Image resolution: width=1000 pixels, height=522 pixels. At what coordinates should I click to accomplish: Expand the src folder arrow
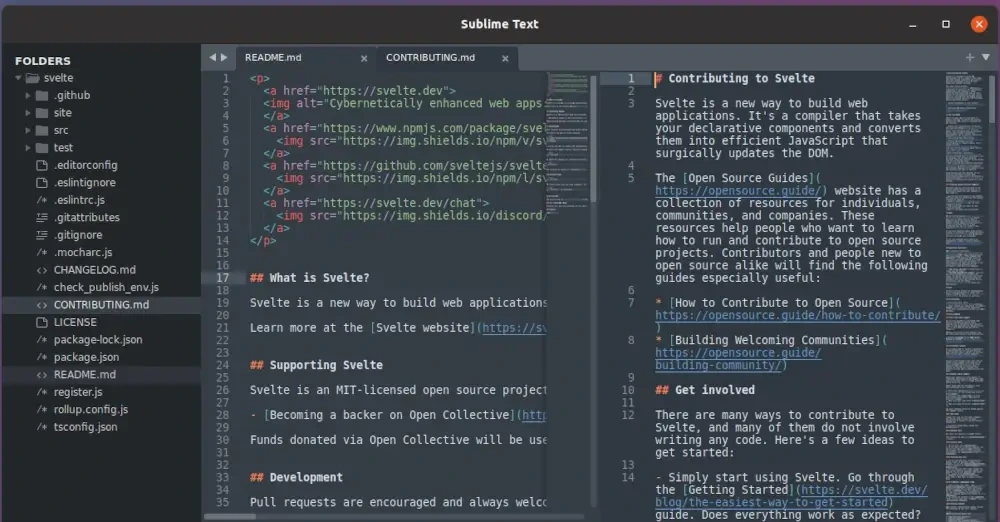point(27,130)
